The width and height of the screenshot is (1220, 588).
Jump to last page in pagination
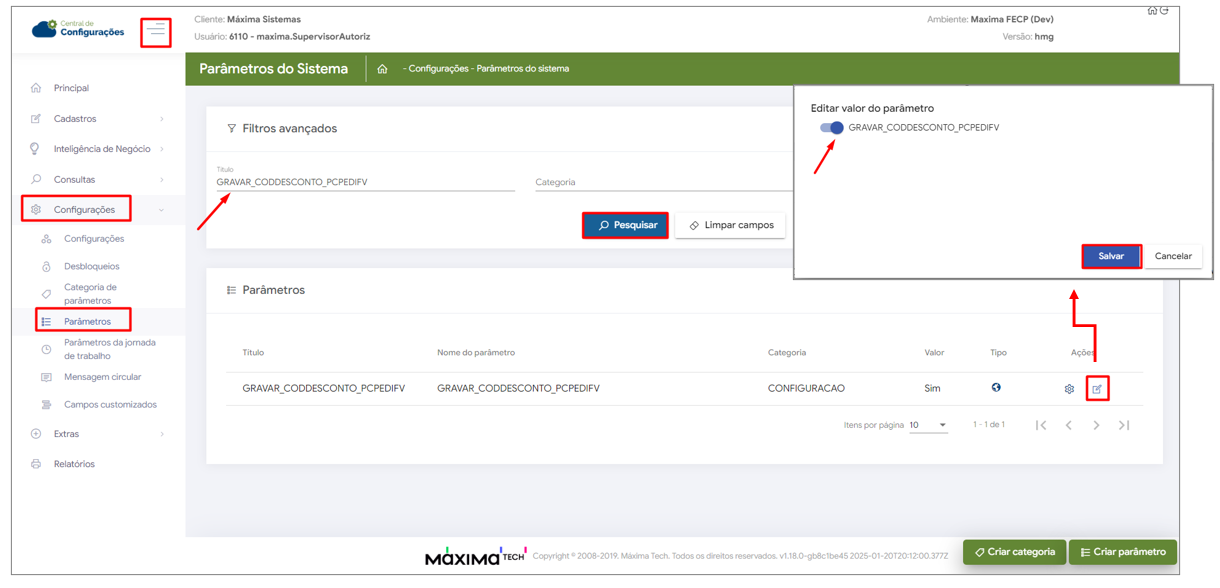(1124, 426)
